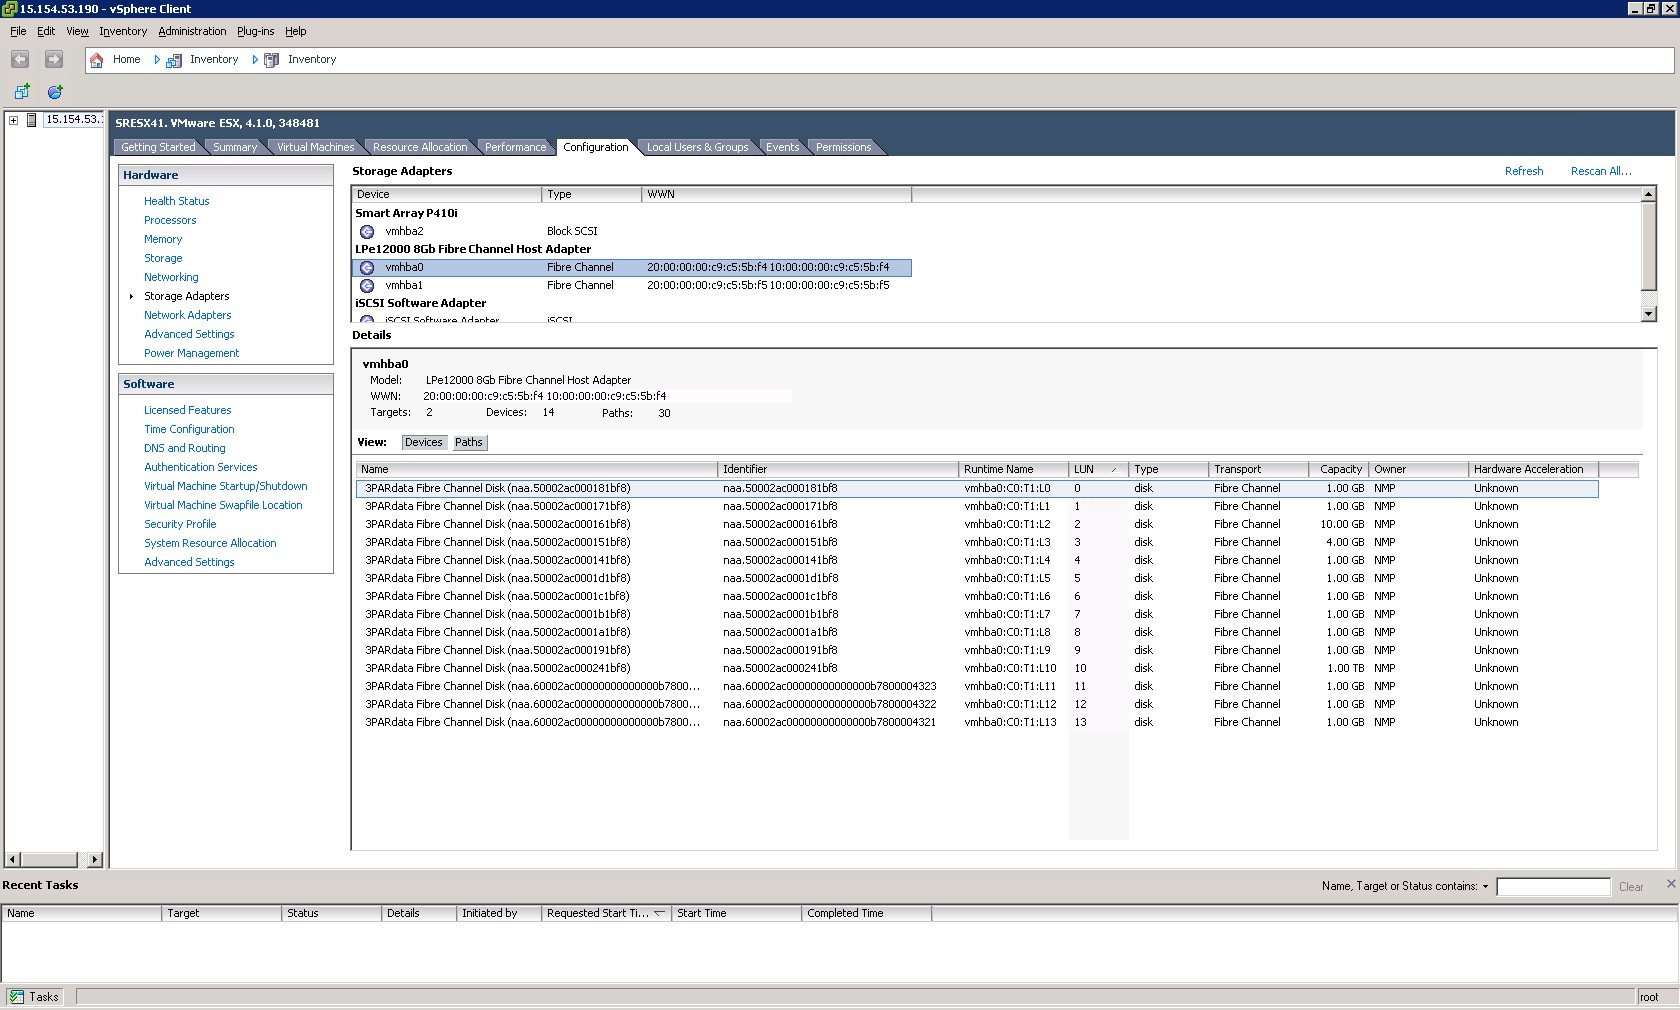Open Processors hardware link

pyautogui.click(x=170, y=220)
